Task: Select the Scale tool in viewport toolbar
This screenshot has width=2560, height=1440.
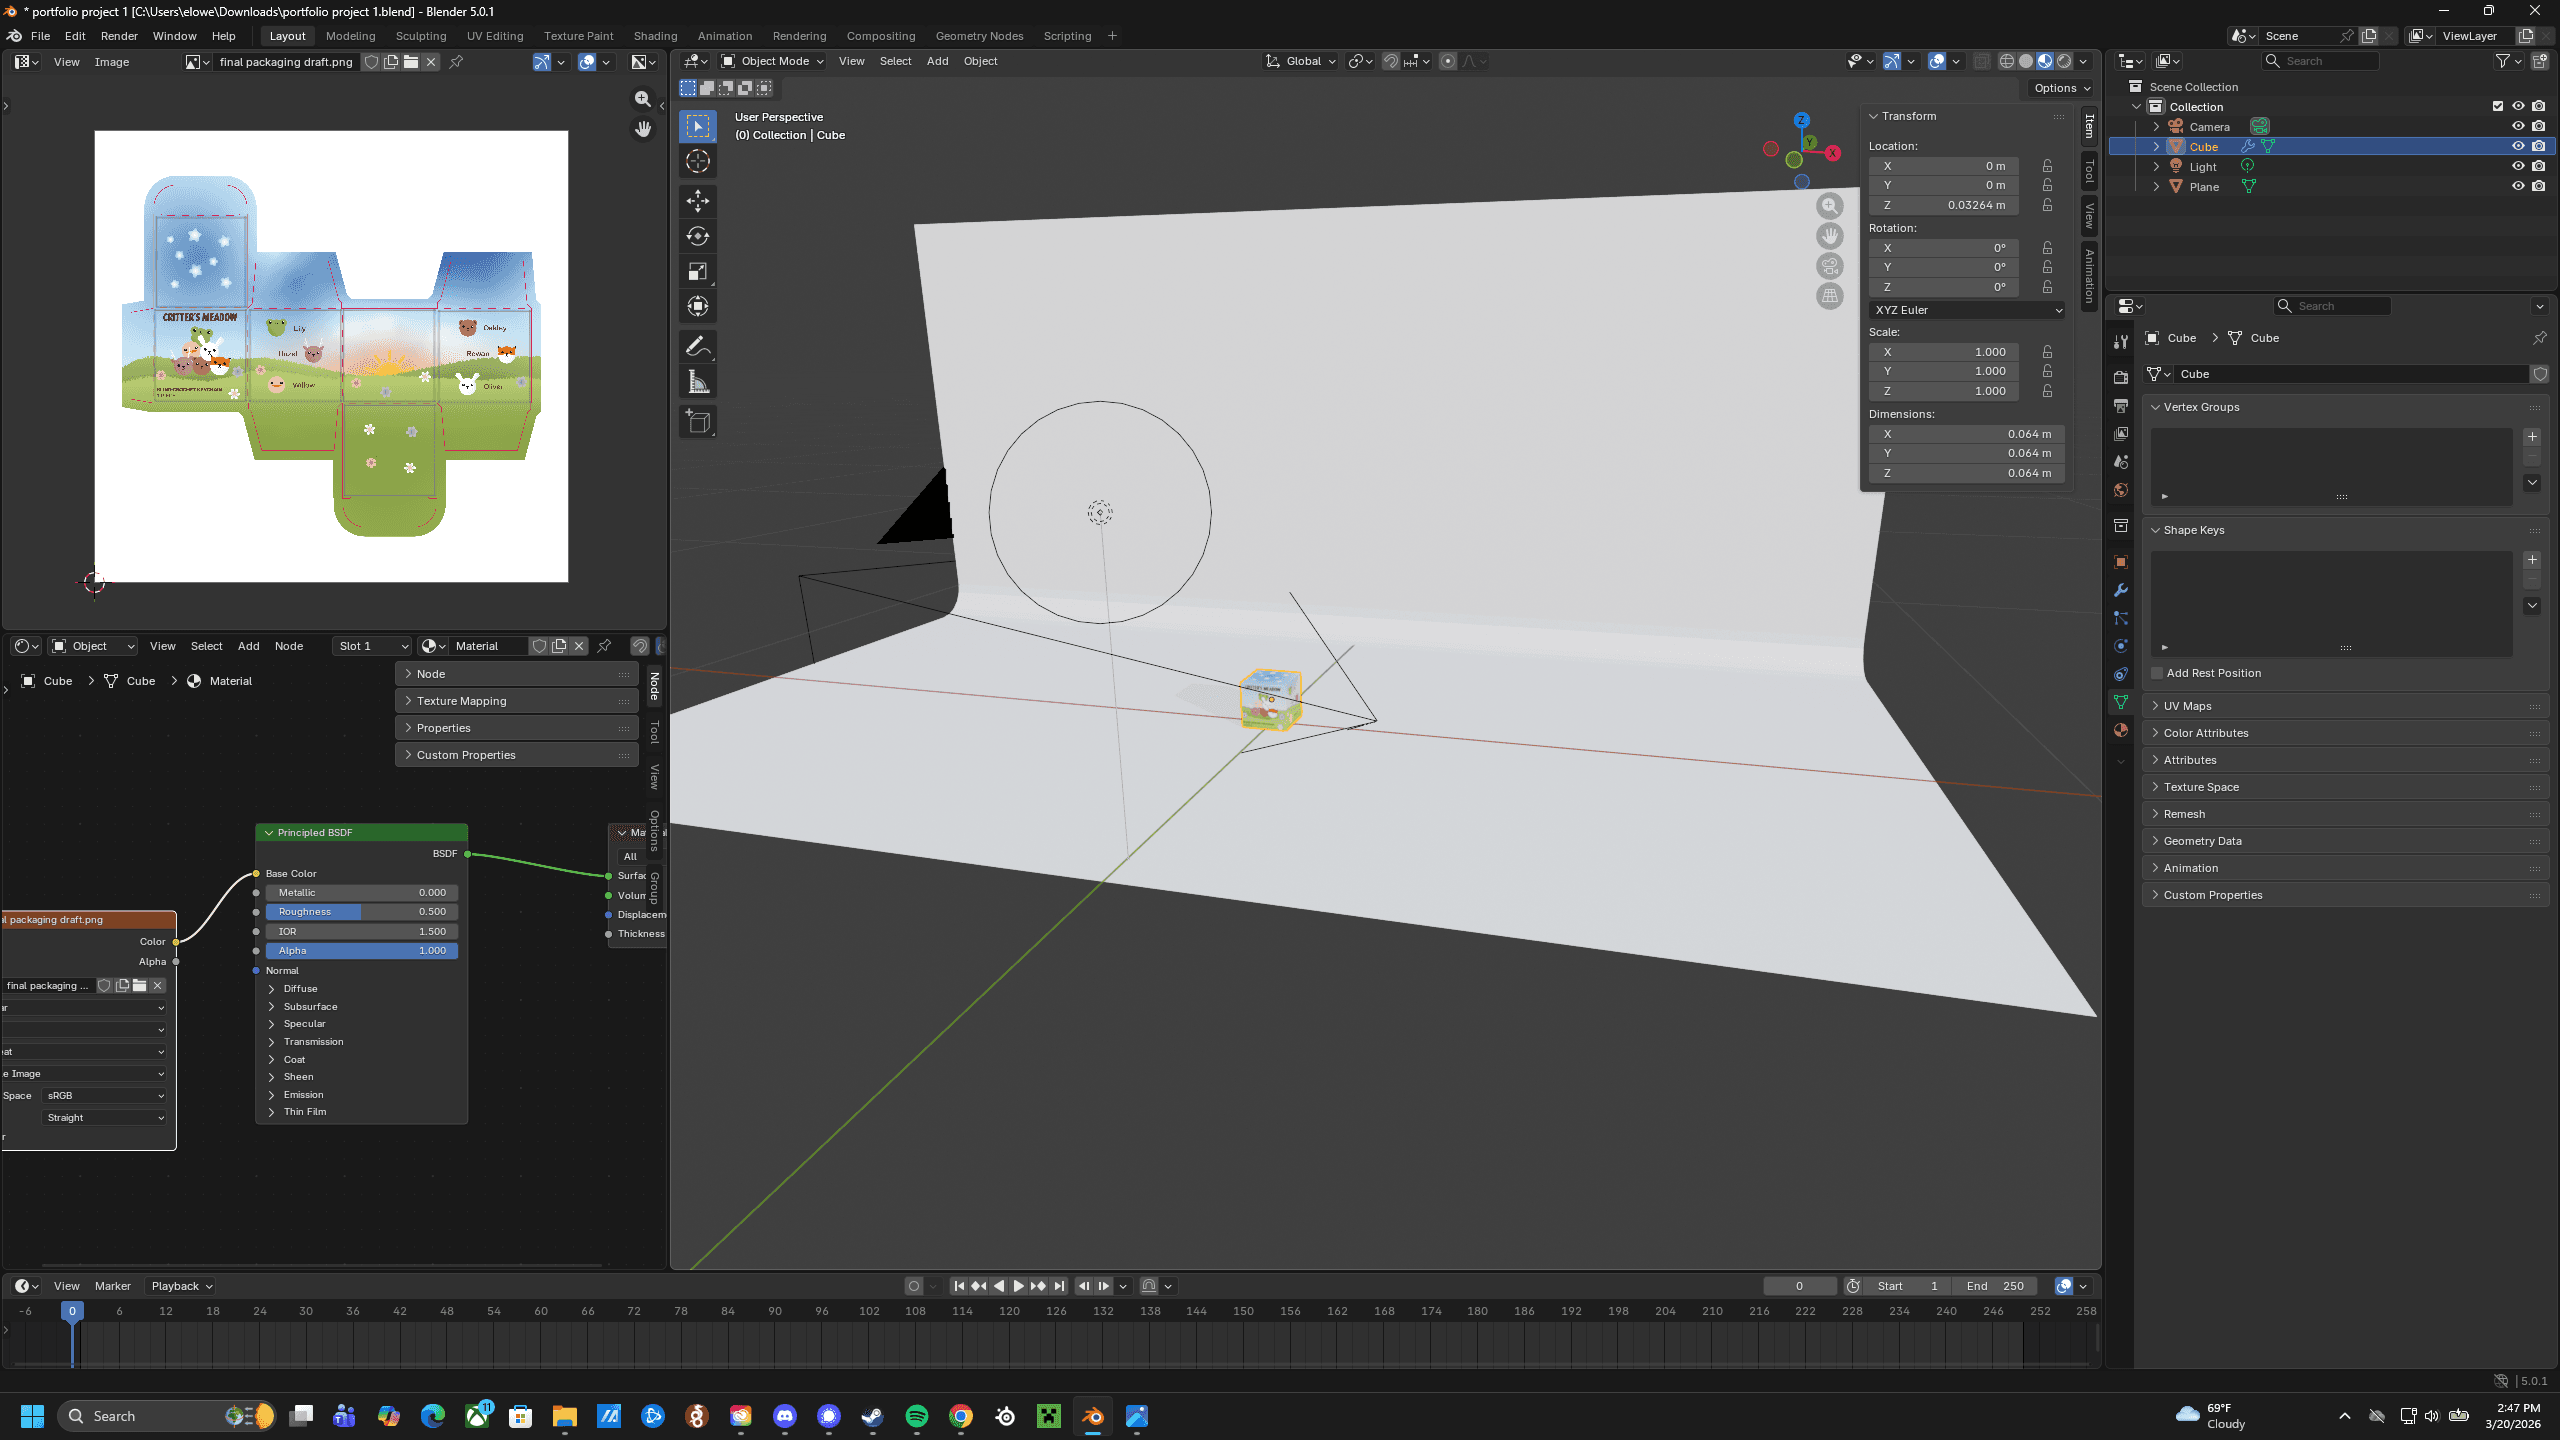Action: click(697, 271)
